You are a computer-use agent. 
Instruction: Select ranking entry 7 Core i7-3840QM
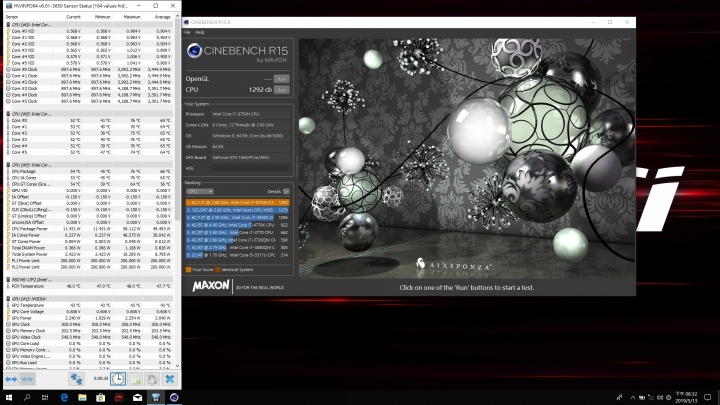(x=237, y=248)
